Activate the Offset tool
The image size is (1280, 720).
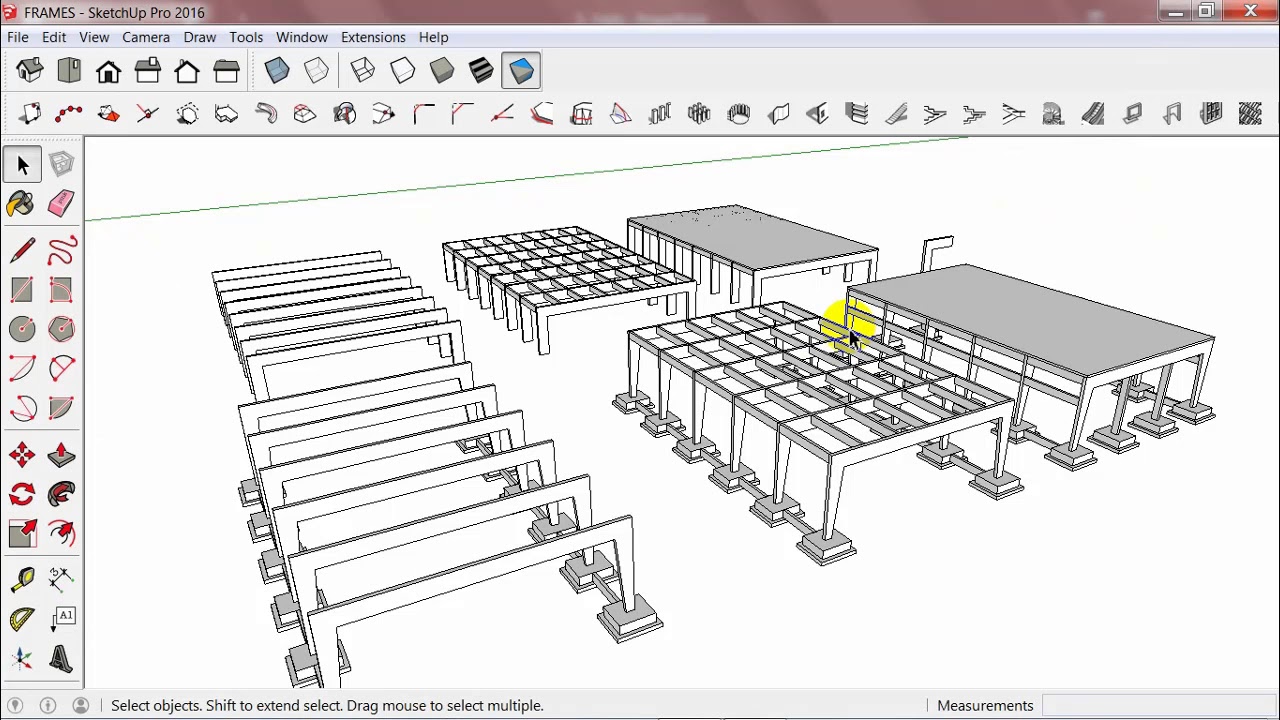click(x=61, y=534)
